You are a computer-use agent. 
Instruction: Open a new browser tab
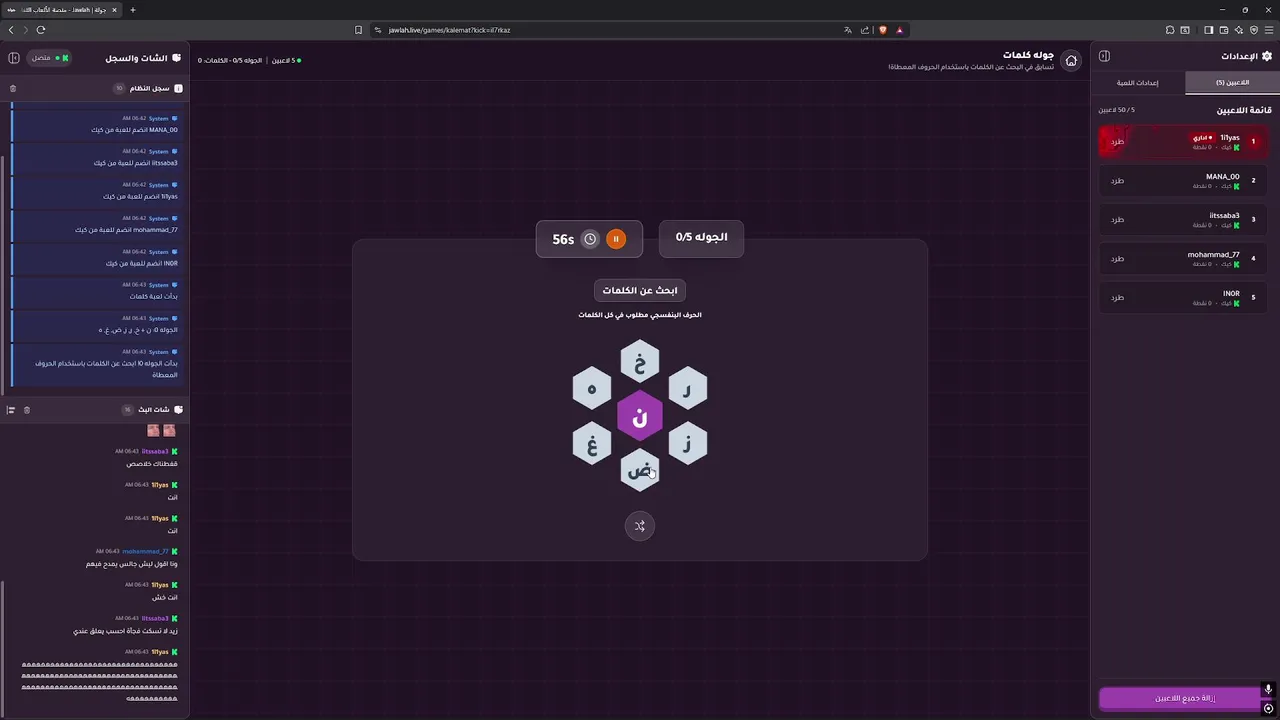pos(132,10)
